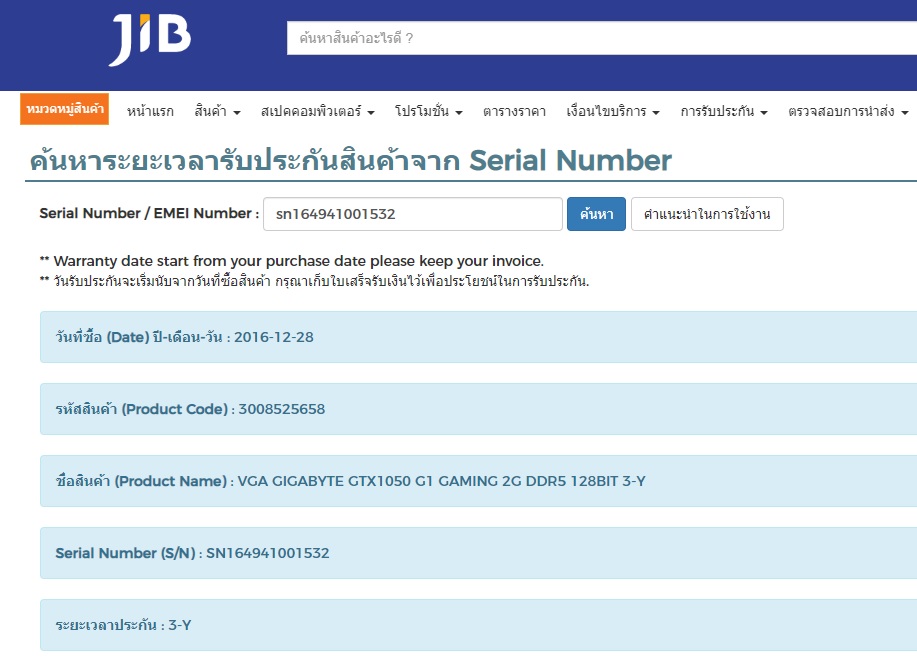Expand the โปรโมชั่น dropdown menu

coord(428,111)
